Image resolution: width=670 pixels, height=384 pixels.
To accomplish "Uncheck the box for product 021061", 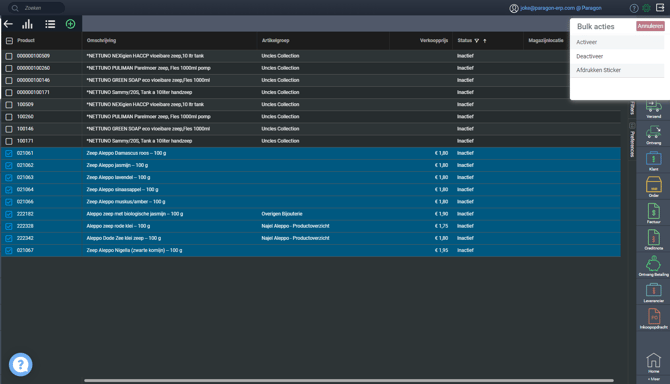I will (x=9, y=153).
